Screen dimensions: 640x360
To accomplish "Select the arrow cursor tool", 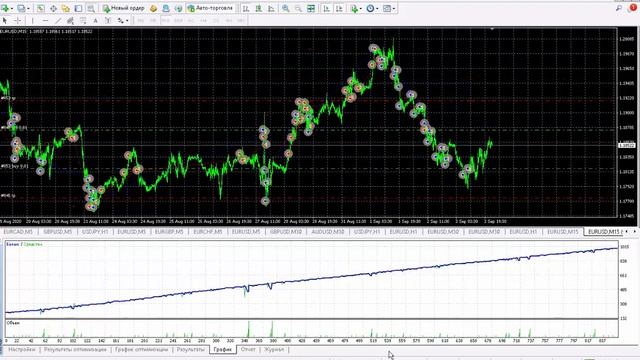I will point(5,20).
